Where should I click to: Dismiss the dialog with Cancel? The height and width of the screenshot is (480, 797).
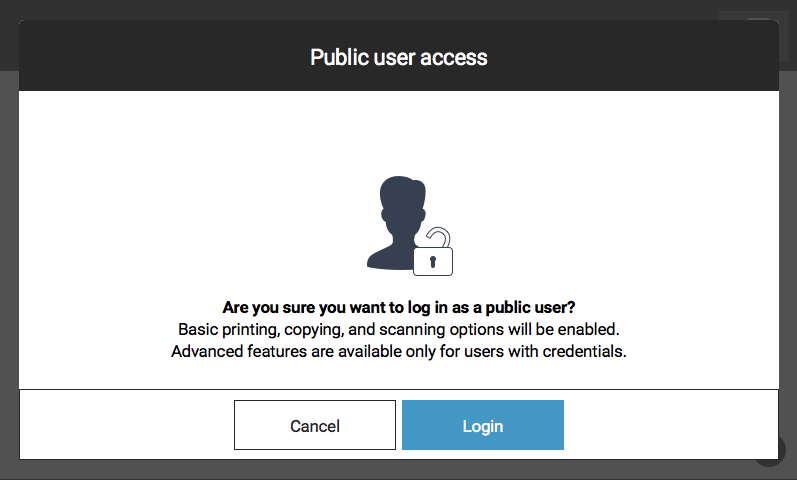click(315, 425)
